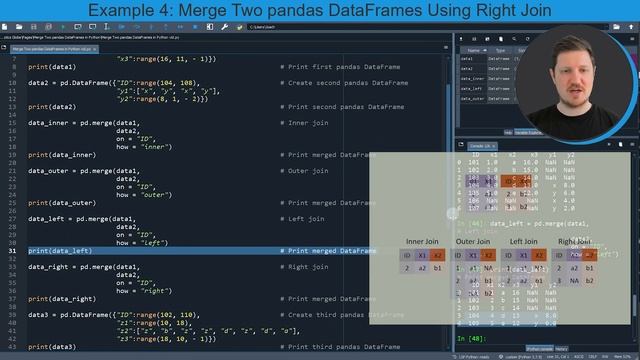
Task: Open the console pane options menu
Action: click(632, 144)
